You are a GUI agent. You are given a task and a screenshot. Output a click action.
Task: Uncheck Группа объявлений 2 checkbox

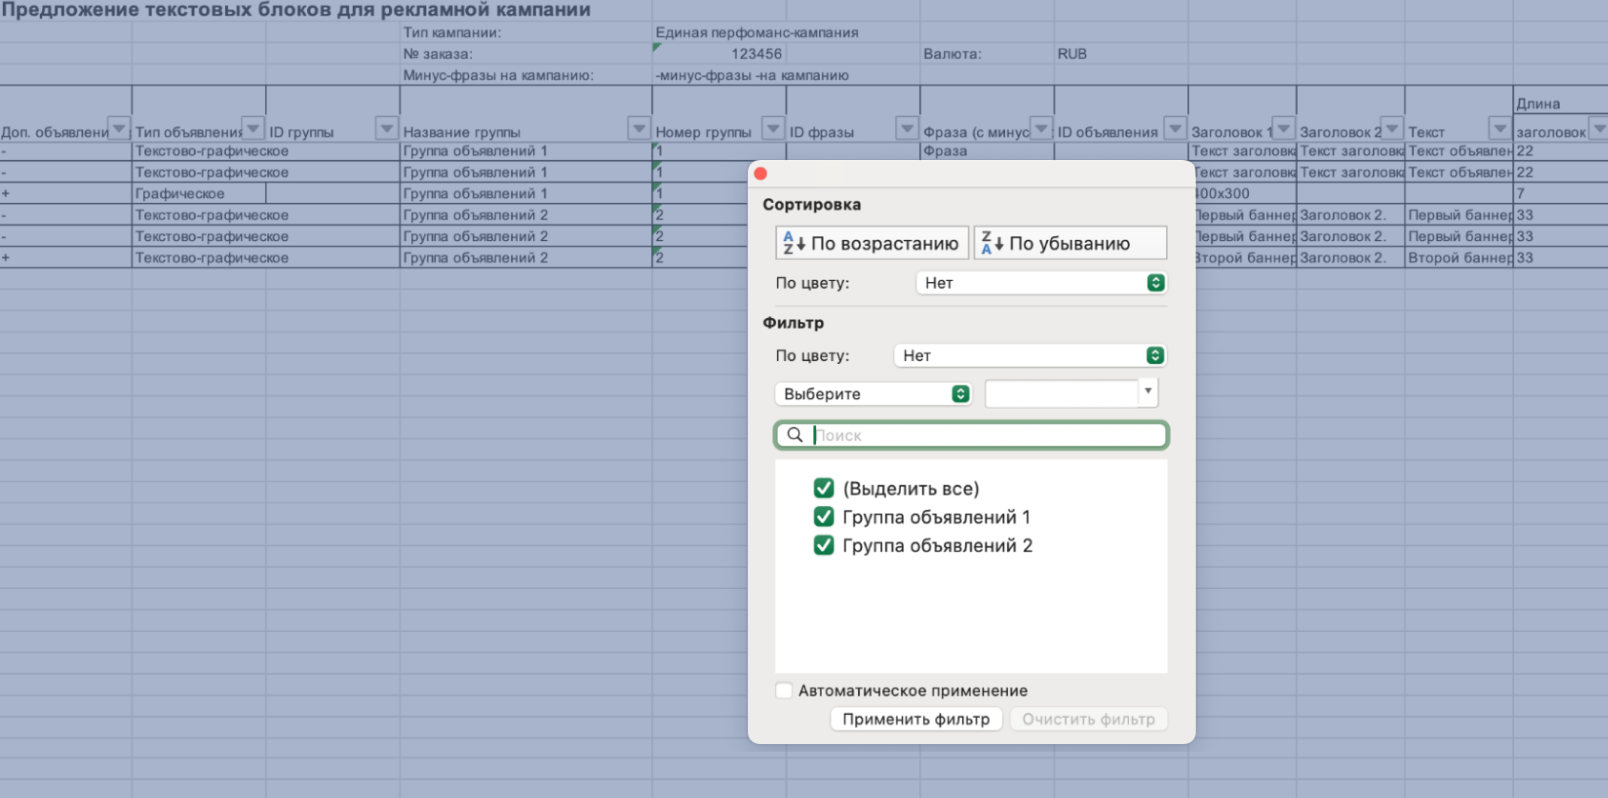[x=824, y=545]
